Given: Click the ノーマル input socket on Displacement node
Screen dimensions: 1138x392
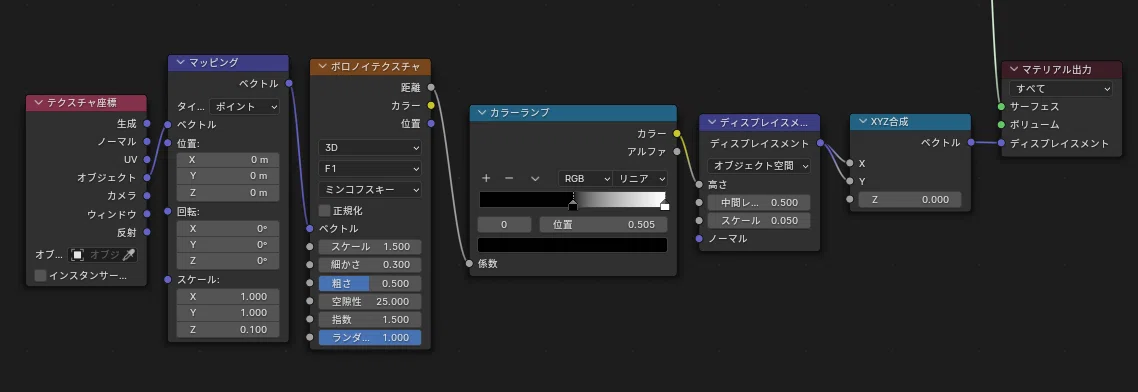Looking at the screenshot, I should [x=699, y=238].
